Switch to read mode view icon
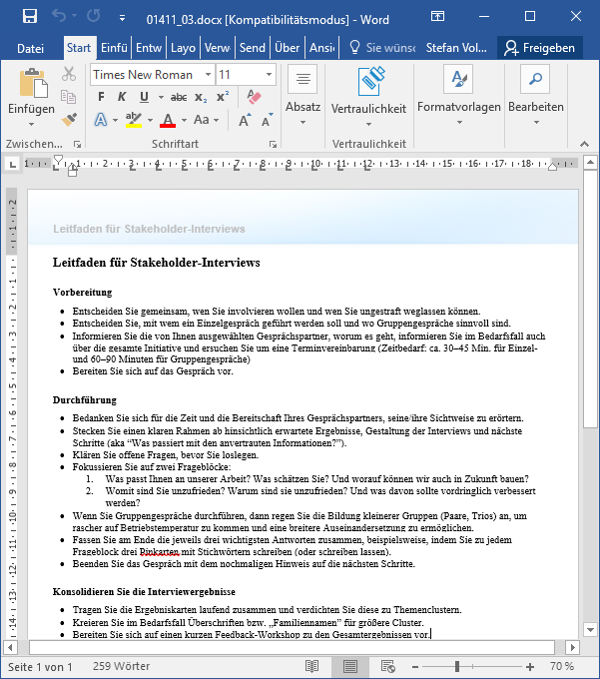 (312, 666)
